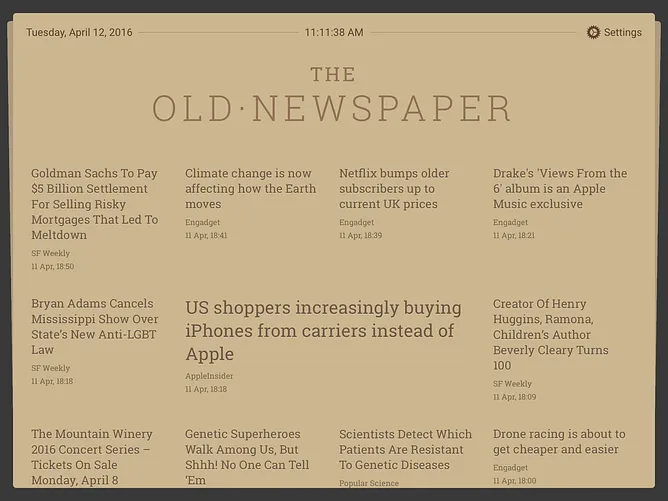Click 11 Apr, 18:18 under AppleInsider
668x501 pixels.
206,389
